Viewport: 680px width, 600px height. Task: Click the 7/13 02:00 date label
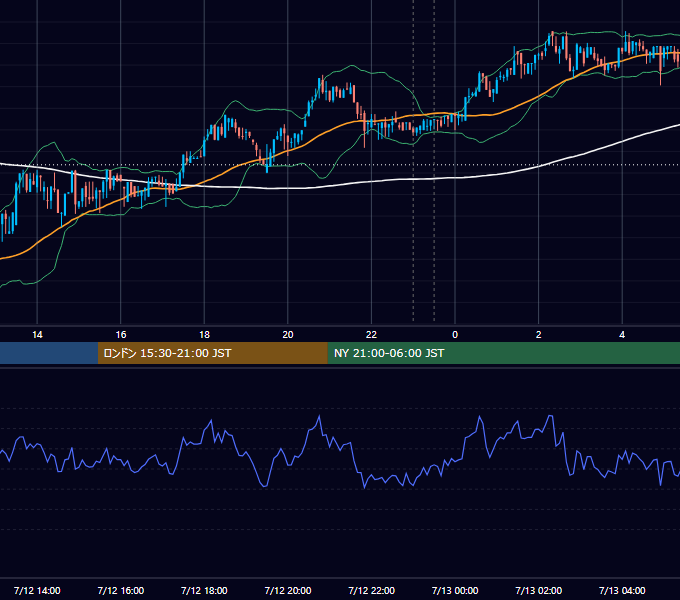coord(538,590)
